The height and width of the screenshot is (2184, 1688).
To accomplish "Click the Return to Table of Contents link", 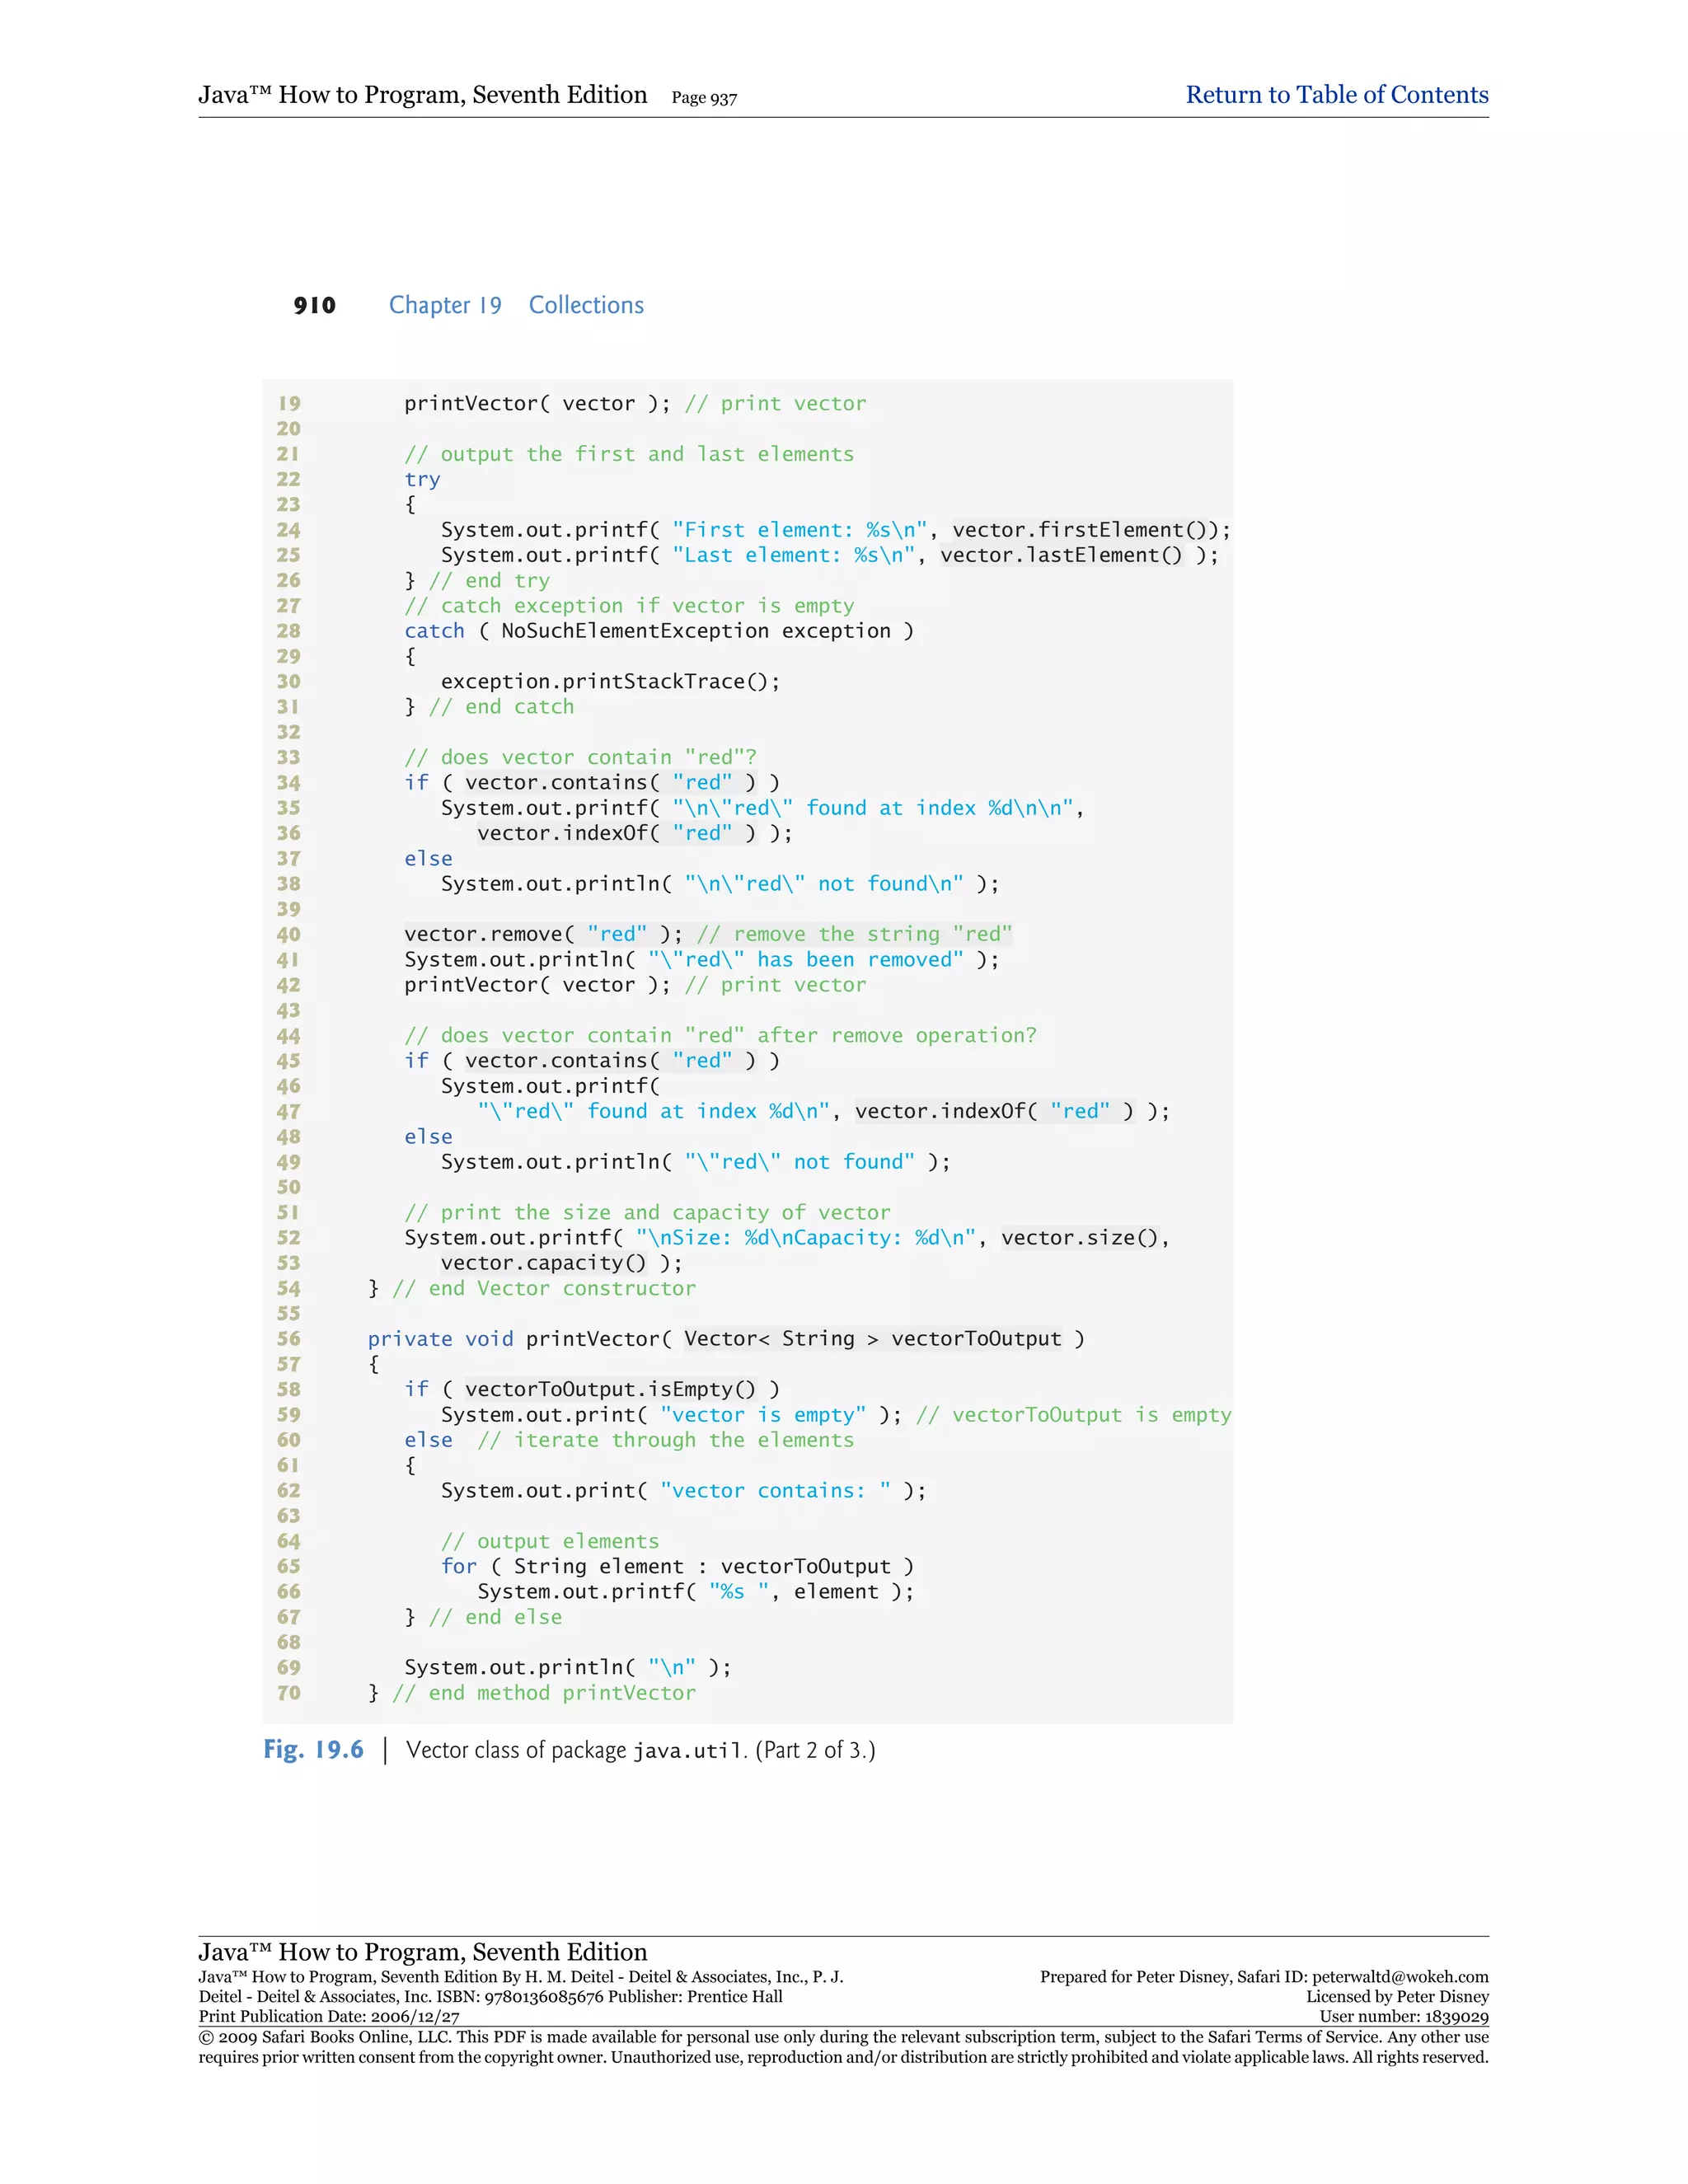I will pos(1336,95).
